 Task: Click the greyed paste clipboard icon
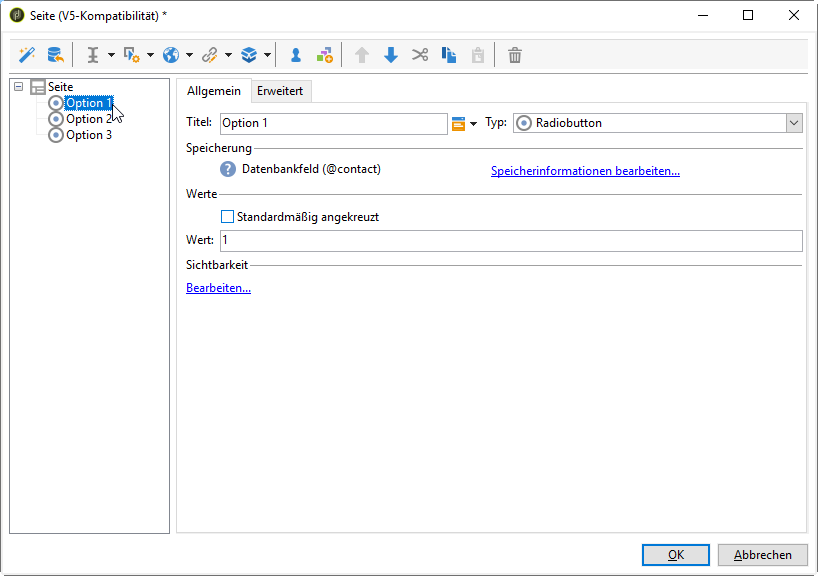tap(478, 55)
